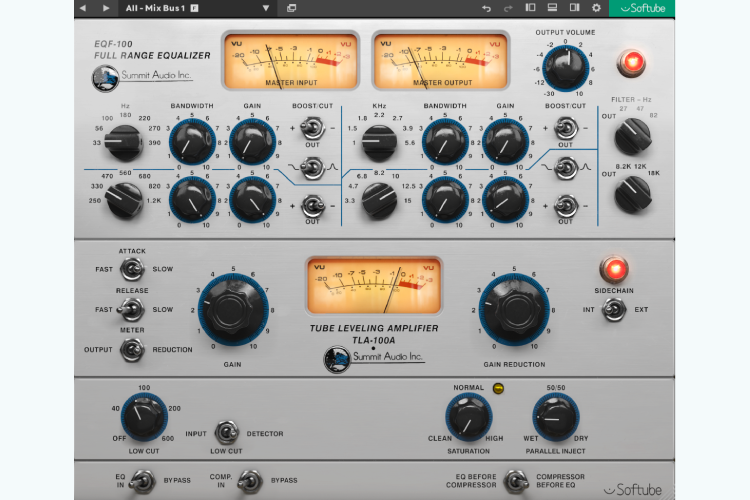
Task: Flip the Release Fast/Slow switch
Action: [x=132, y=310]
